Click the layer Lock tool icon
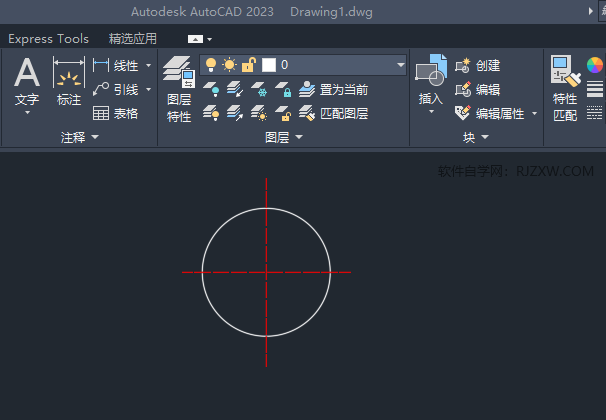 (283, 89)
